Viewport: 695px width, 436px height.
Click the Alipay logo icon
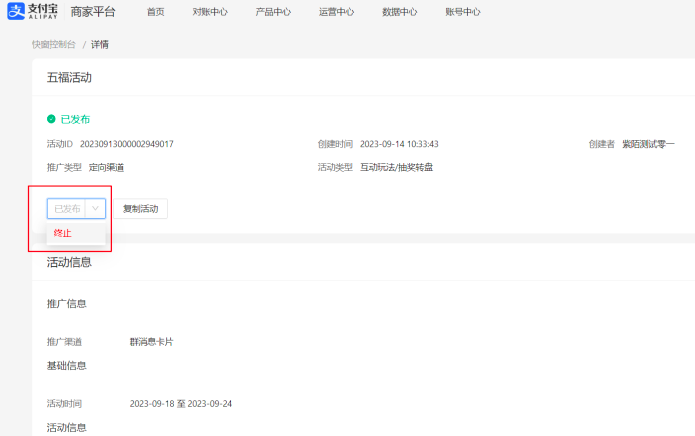coord(17,12)
